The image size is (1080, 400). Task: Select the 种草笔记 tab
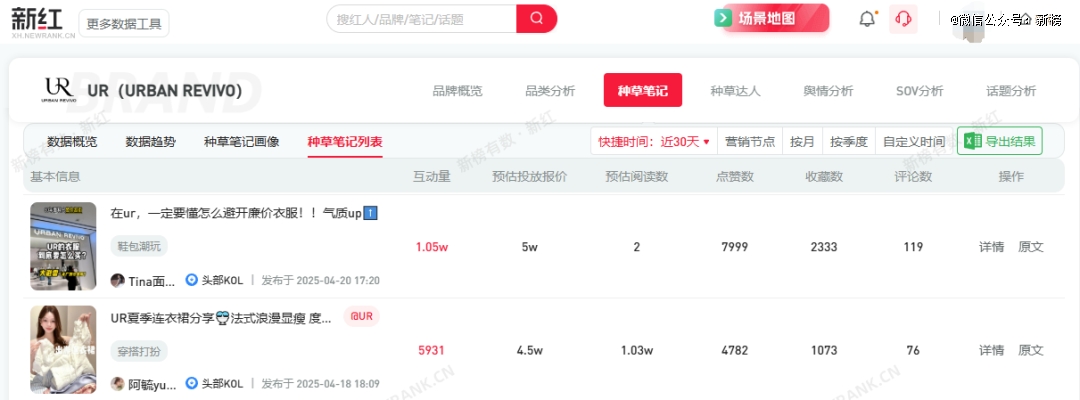643,90
